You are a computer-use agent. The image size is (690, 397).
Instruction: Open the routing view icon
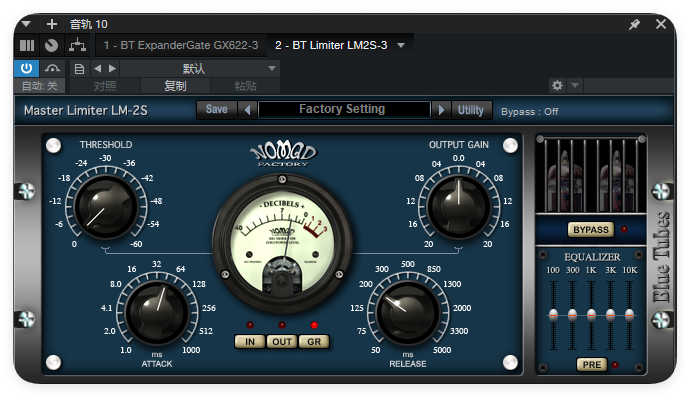pyautogui.click(x=77, y=45)
